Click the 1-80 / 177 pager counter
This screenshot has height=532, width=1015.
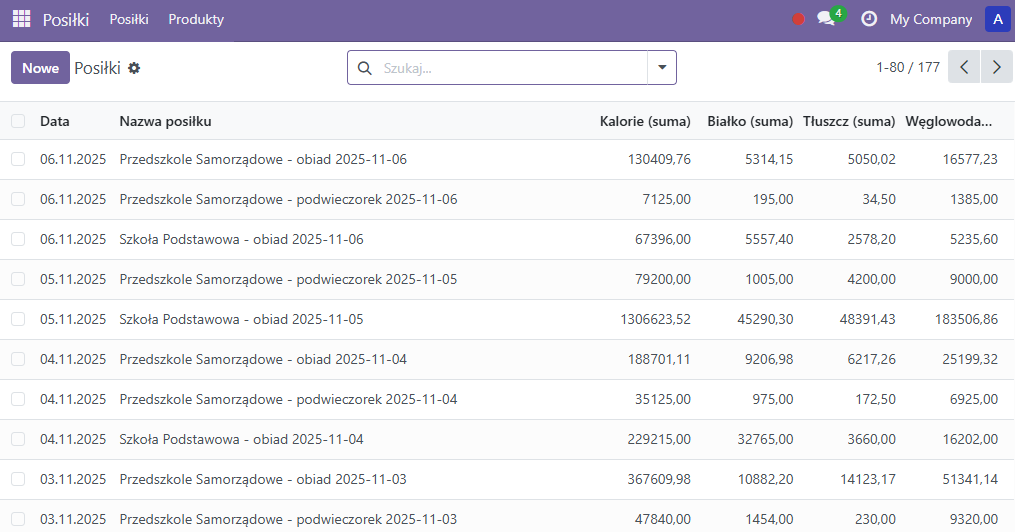[x=907, y=67]
